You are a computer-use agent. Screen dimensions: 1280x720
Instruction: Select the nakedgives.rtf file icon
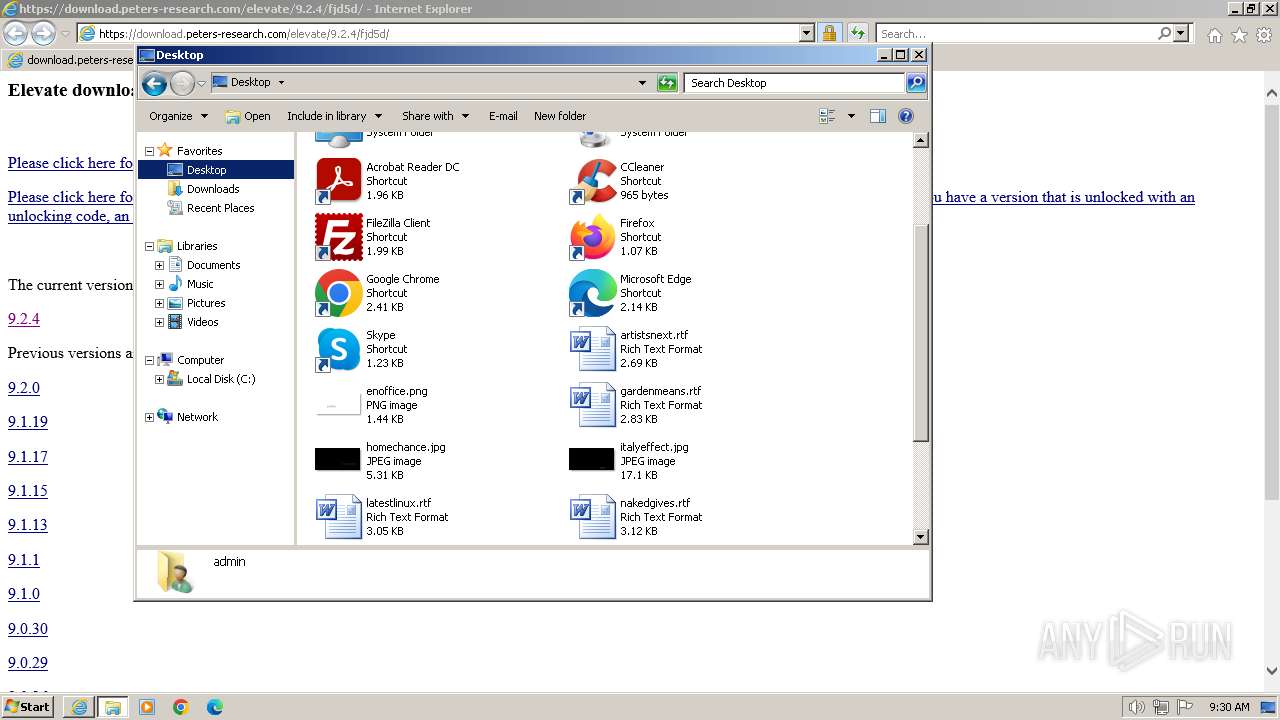coord(592,517)
